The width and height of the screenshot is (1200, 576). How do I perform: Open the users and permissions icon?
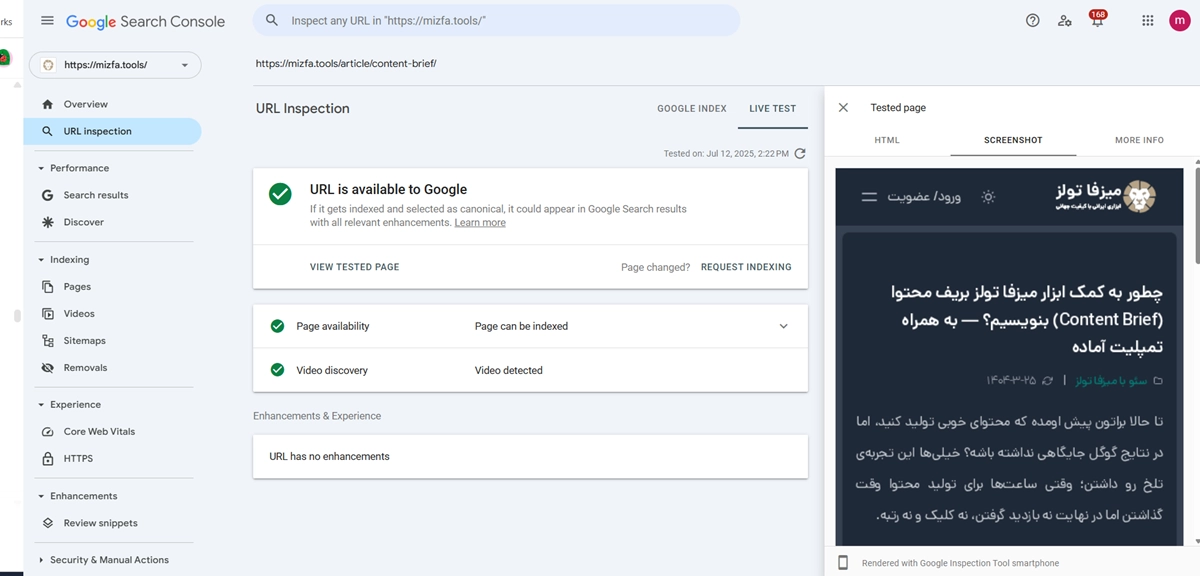(1065, 21)
